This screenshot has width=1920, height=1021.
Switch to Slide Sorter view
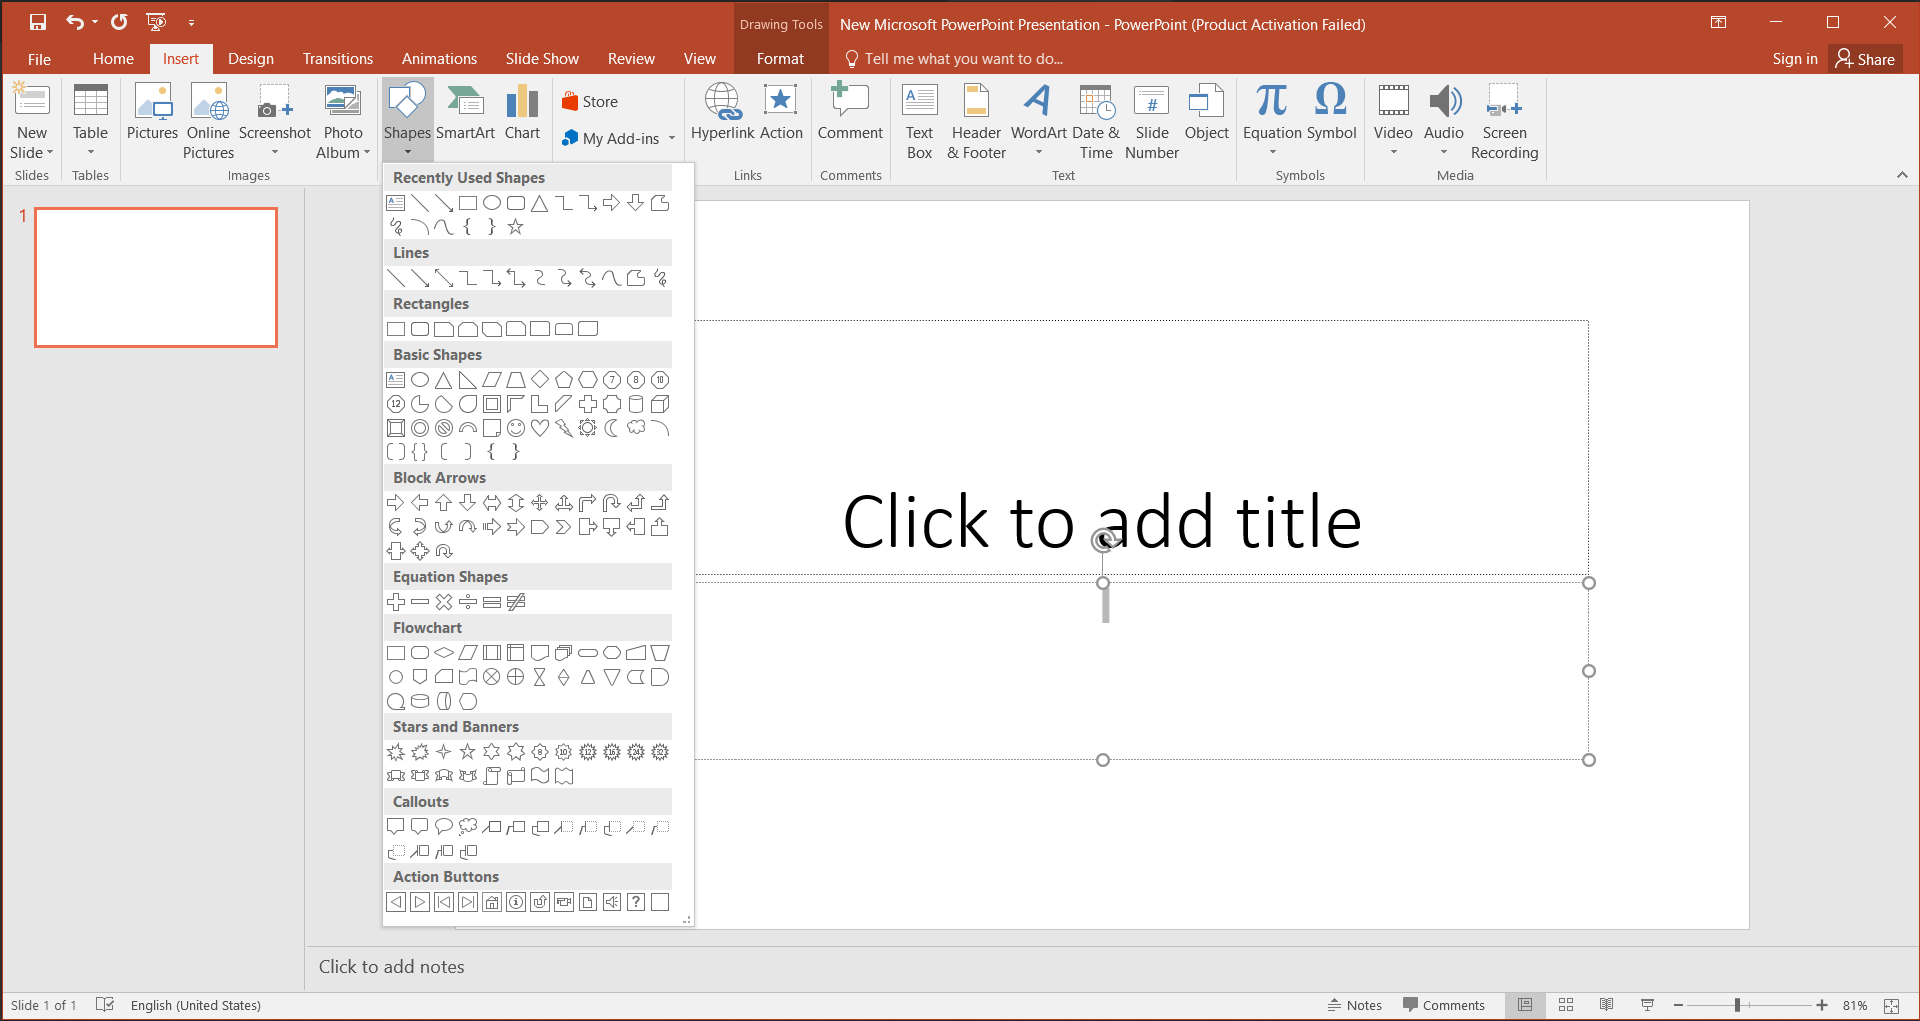[x=1566, y=1005]
